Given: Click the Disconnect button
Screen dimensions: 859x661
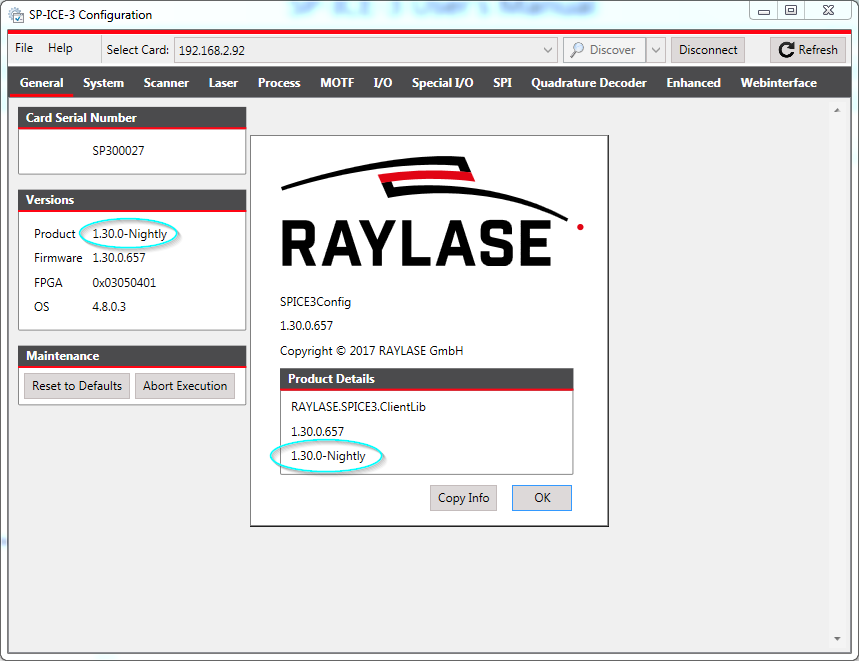Looking at the screenshot, I should (x=708, y=50).
